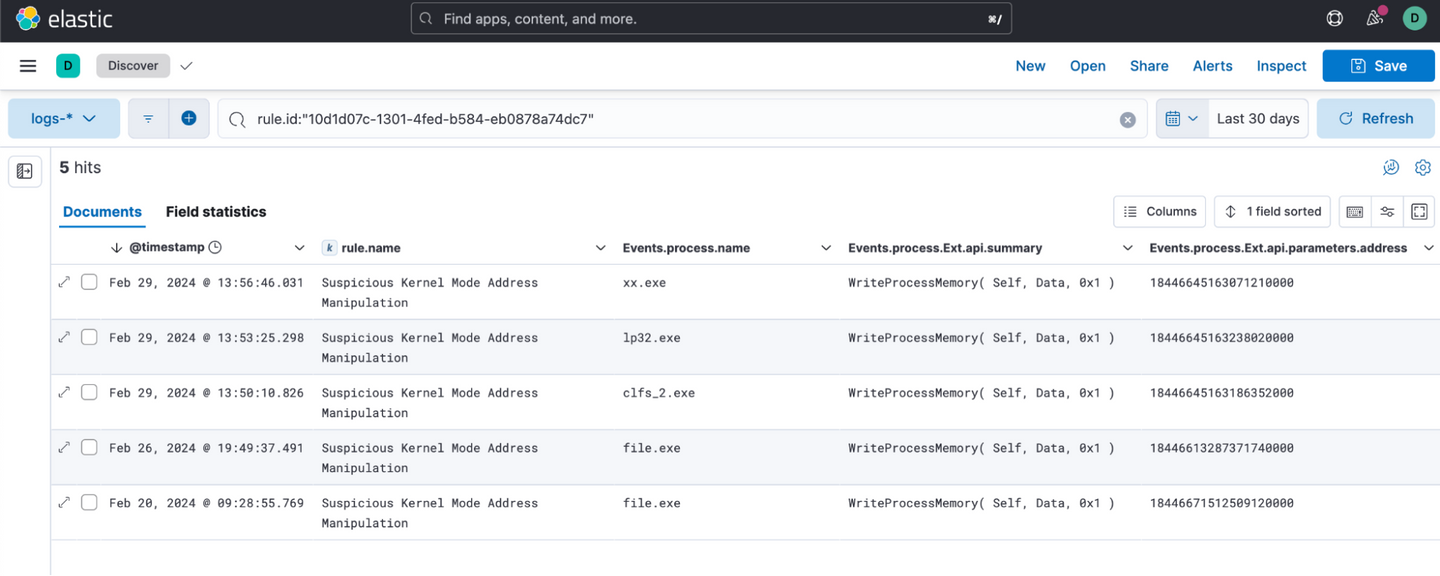Open keyboard shortcuts for data grid
1440x576 pixels.
[1354, 211]
